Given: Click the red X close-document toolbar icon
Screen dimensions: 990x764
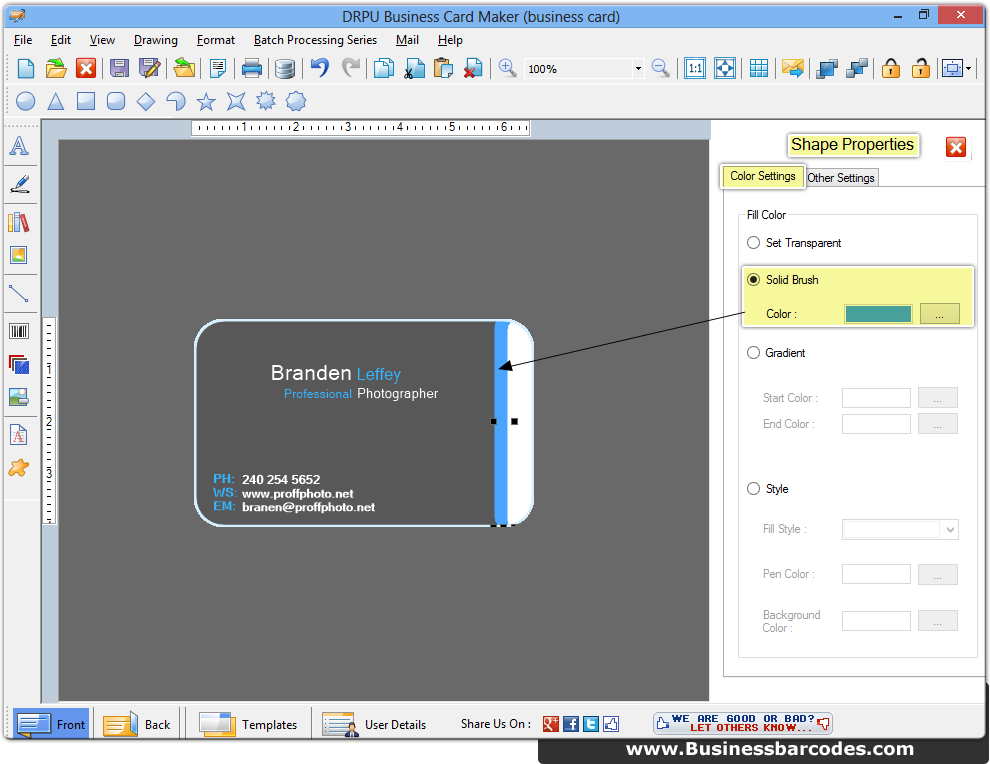Looking at the screenshot, I should [86, 68].
